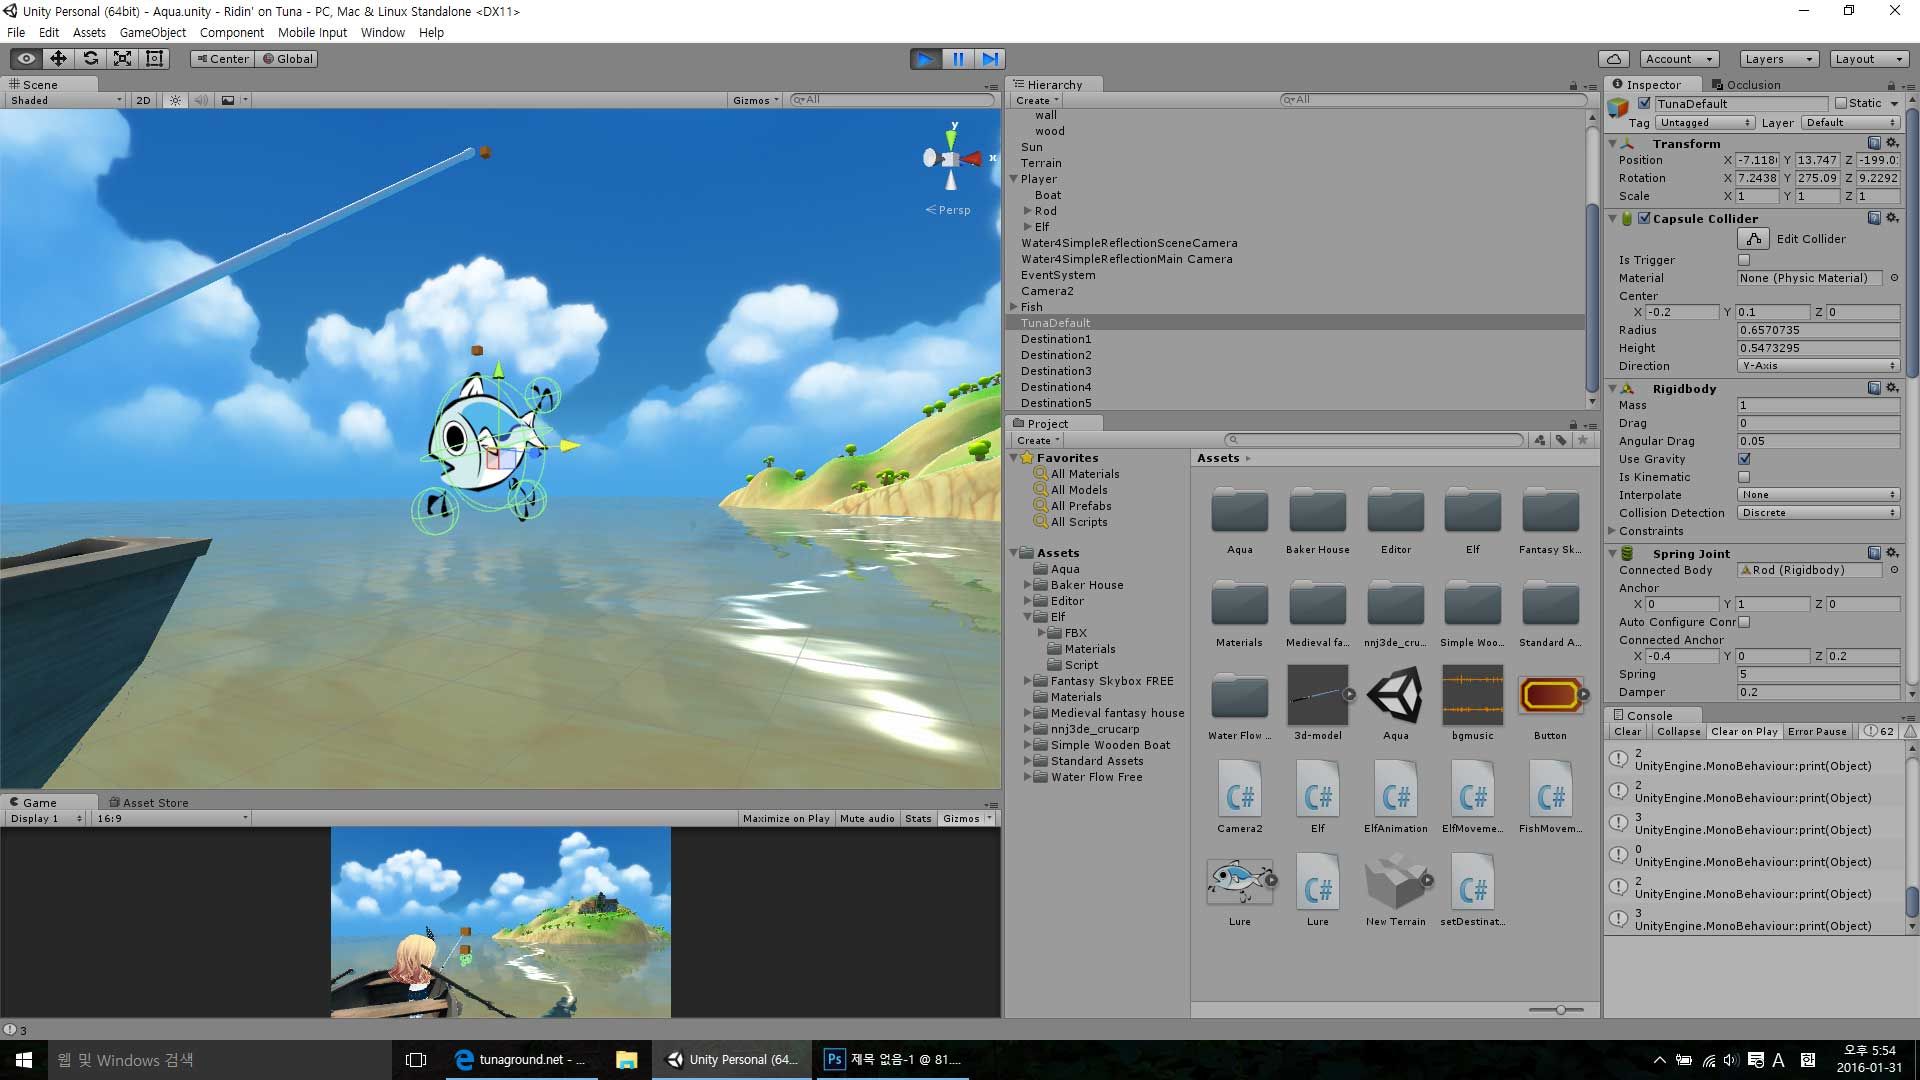The width and height of the screenshot is (1920, 1080).
Task: Click the Pause playback button
Action: [957, 59]
